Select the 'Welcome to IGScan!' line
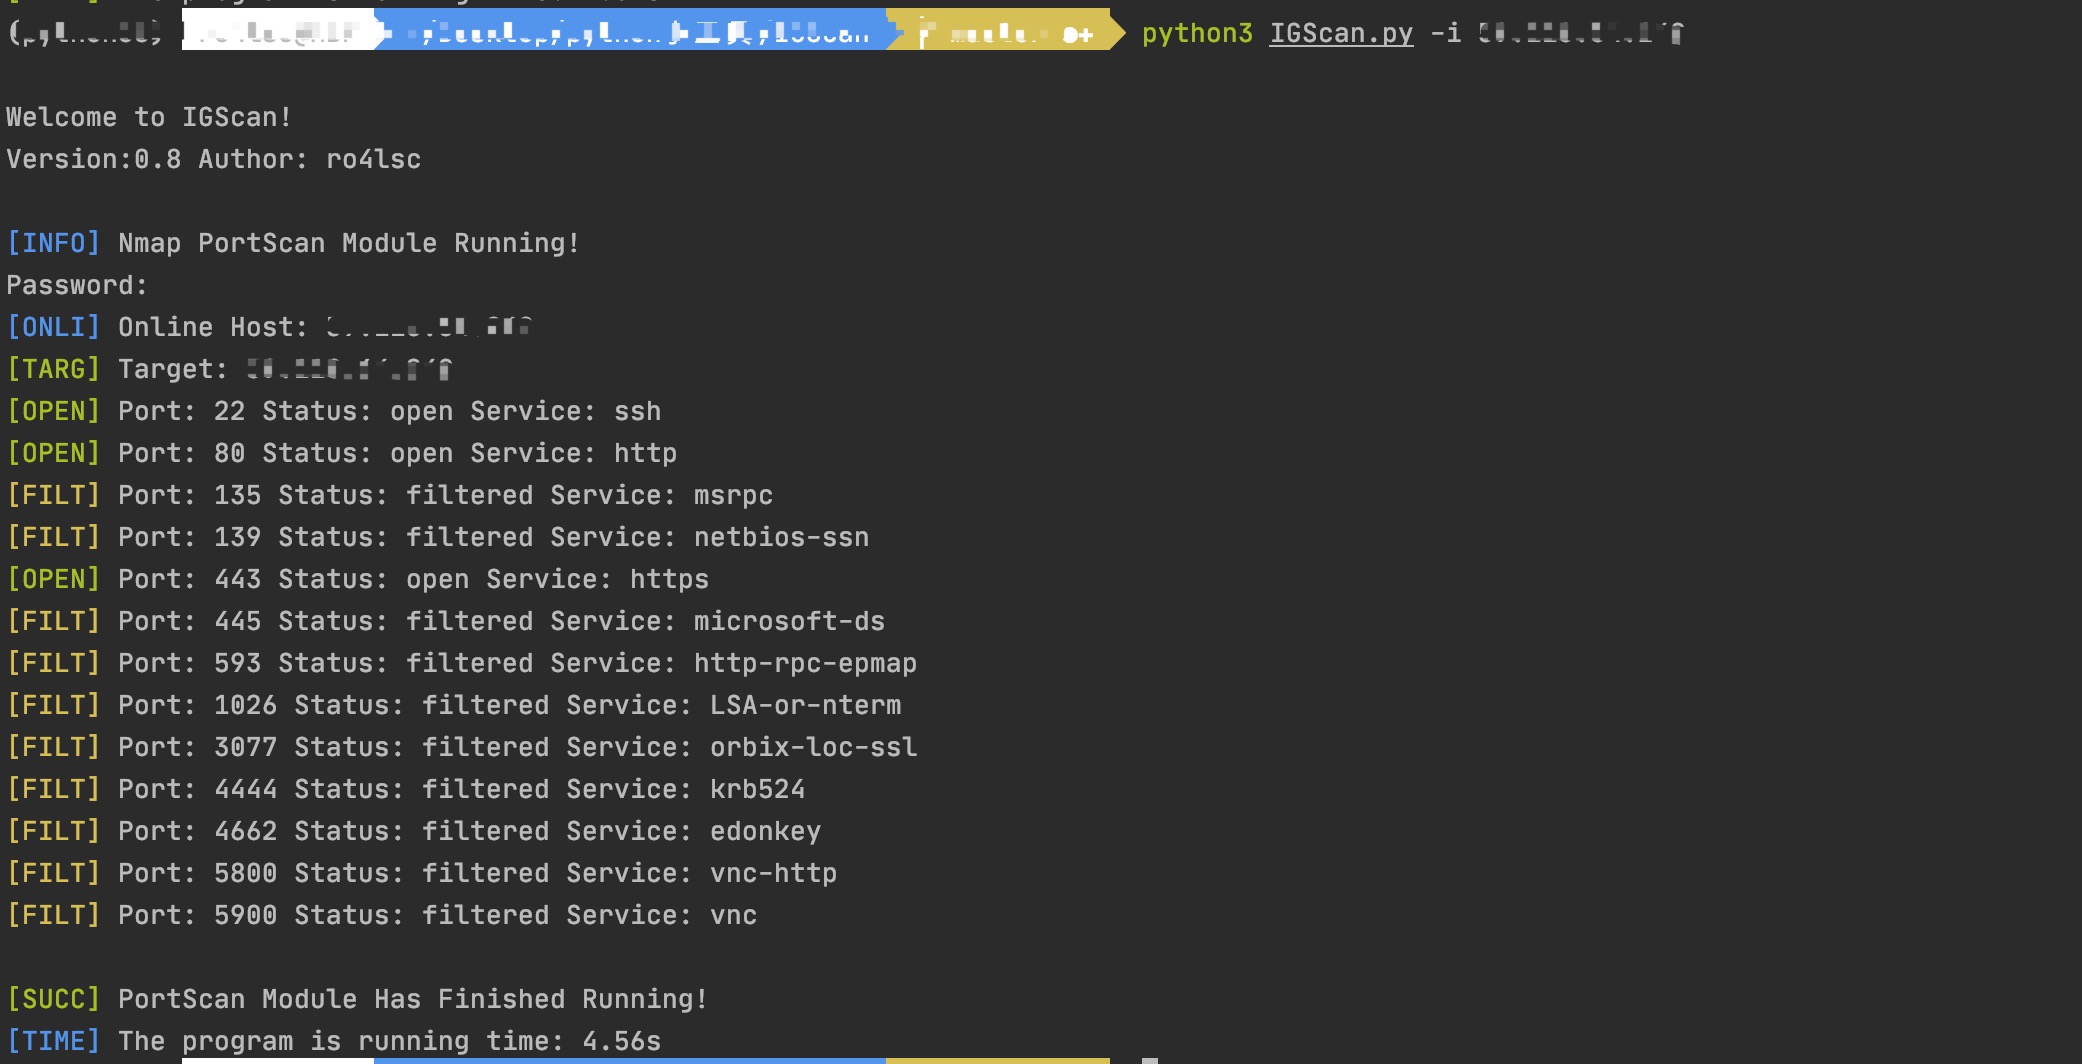The height and width of the screenshot is (1064, 2082). coord(149,117)
